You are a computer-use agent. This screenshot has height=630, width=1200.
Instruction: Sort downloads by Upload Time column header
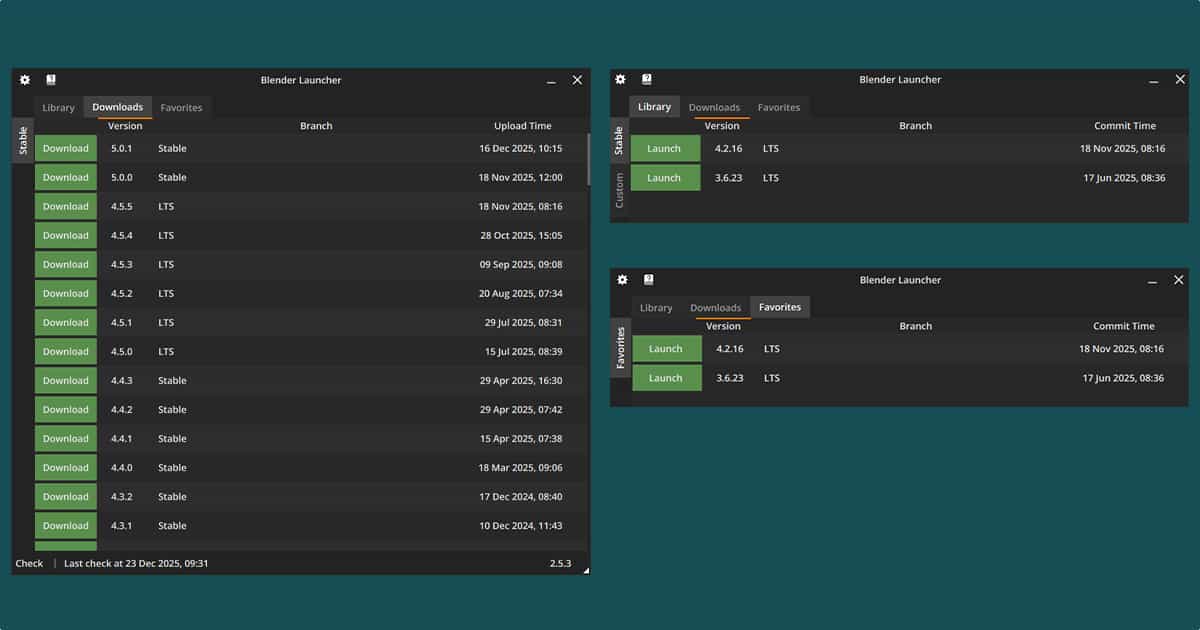(522, 126)
